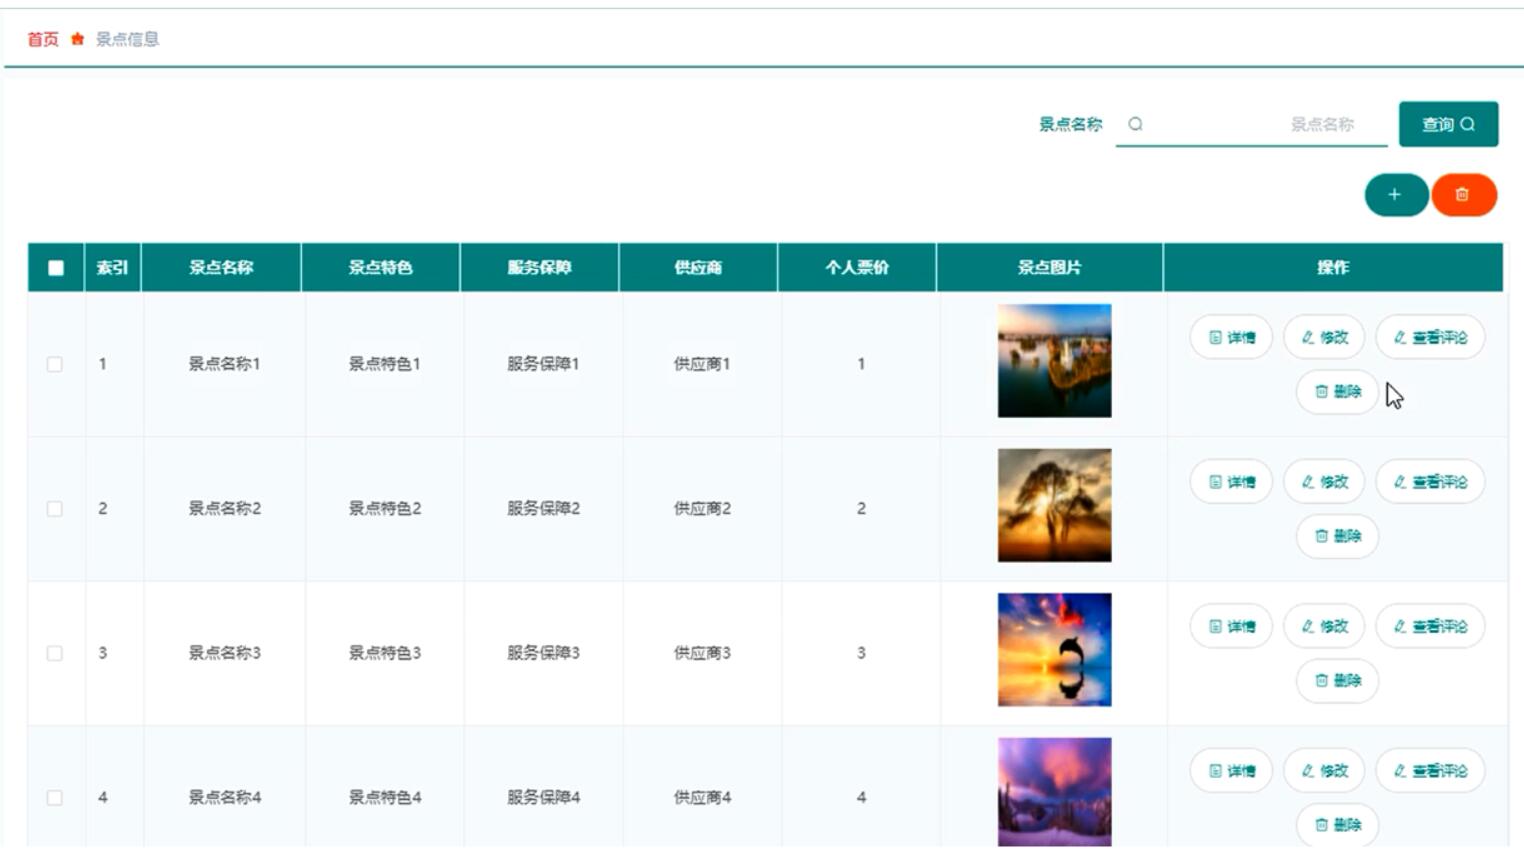This screenshot has width=1524, height=852.
Task: Open the row 1 castle scenery image
Action: pos(1054,361)
